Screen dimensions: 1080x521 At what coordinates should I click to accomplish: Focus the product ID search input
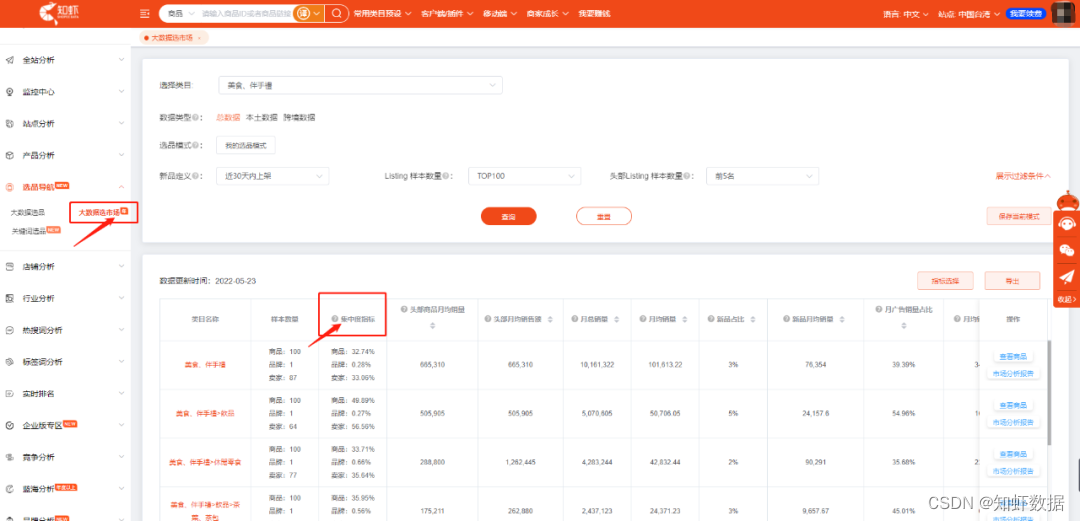tap(246, 13)
